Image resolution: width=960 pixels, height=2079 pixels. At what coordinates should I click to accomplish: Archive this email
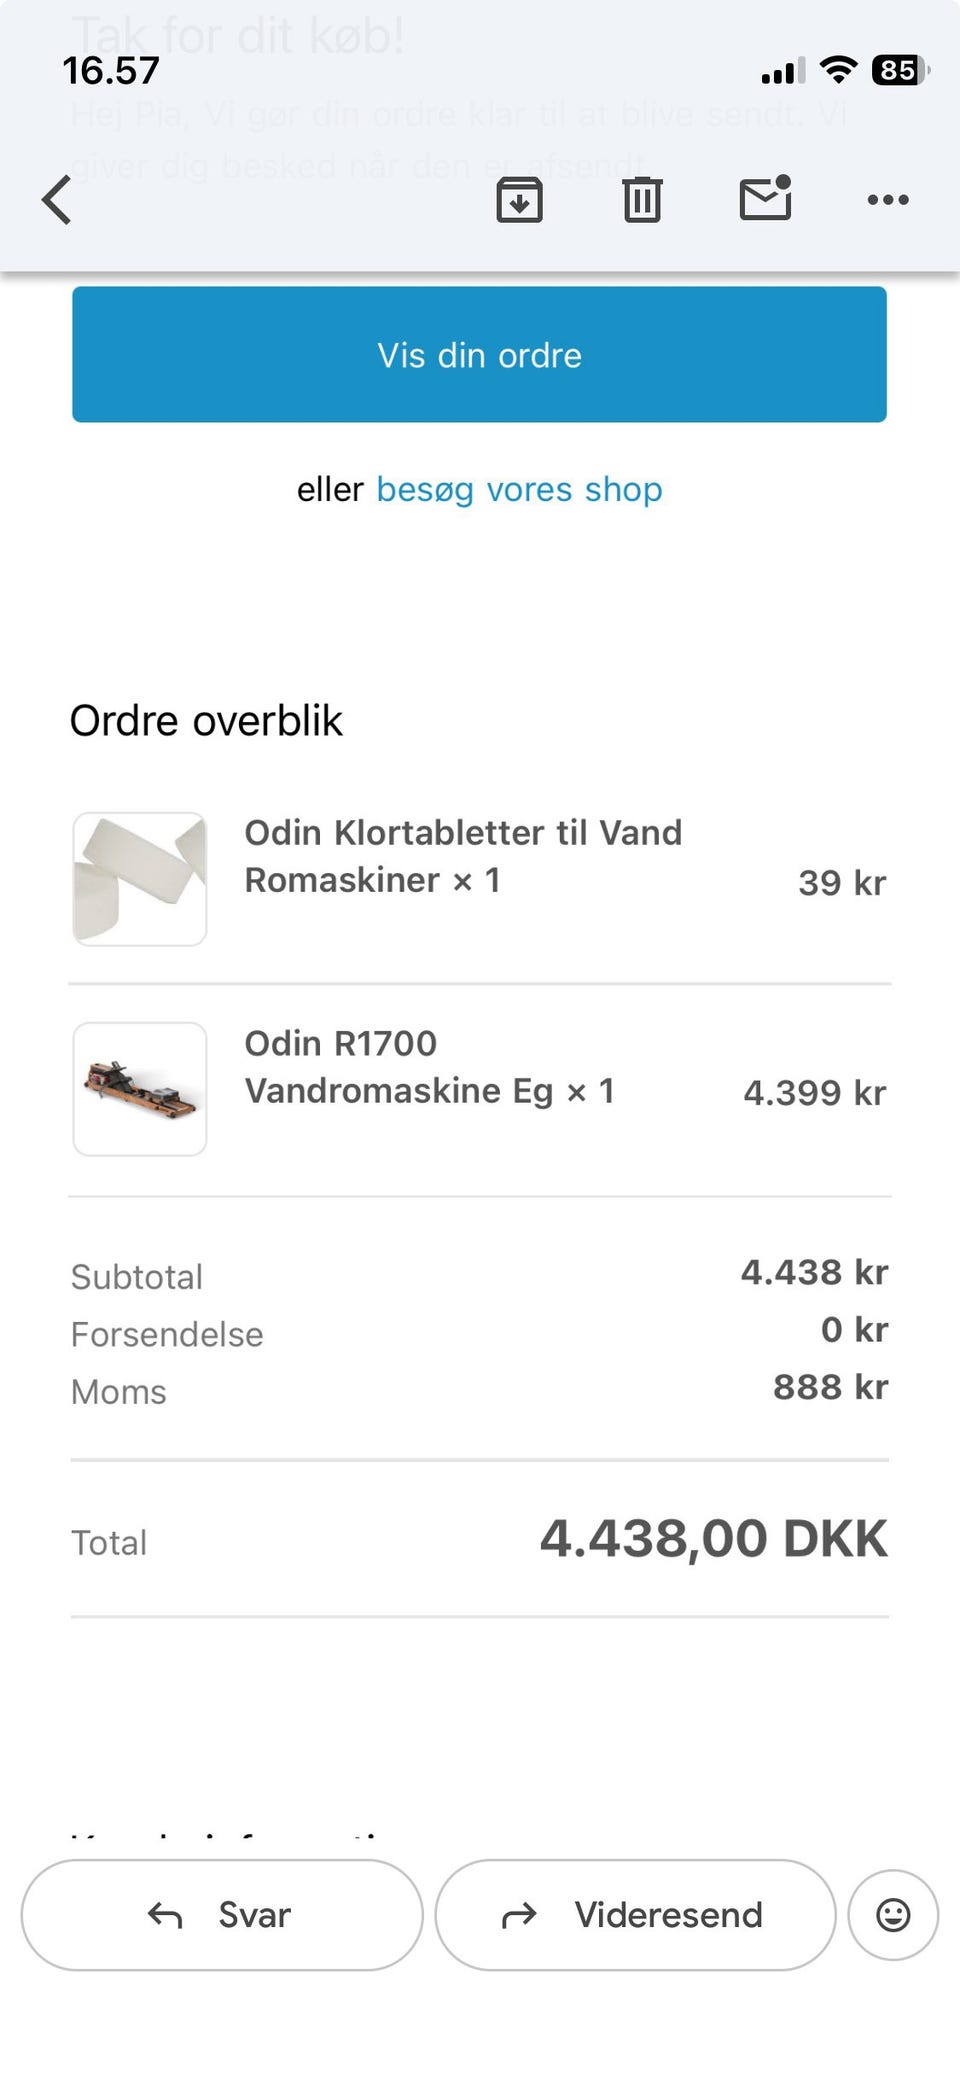click(519, 200)
